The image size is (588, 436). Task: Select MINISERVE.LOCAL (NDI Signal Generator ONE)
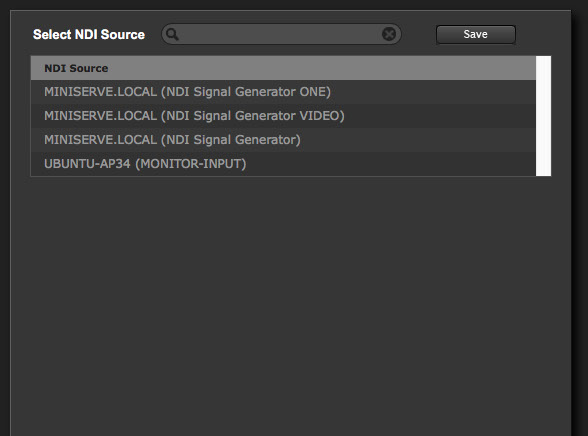click(x=283, y=92)
